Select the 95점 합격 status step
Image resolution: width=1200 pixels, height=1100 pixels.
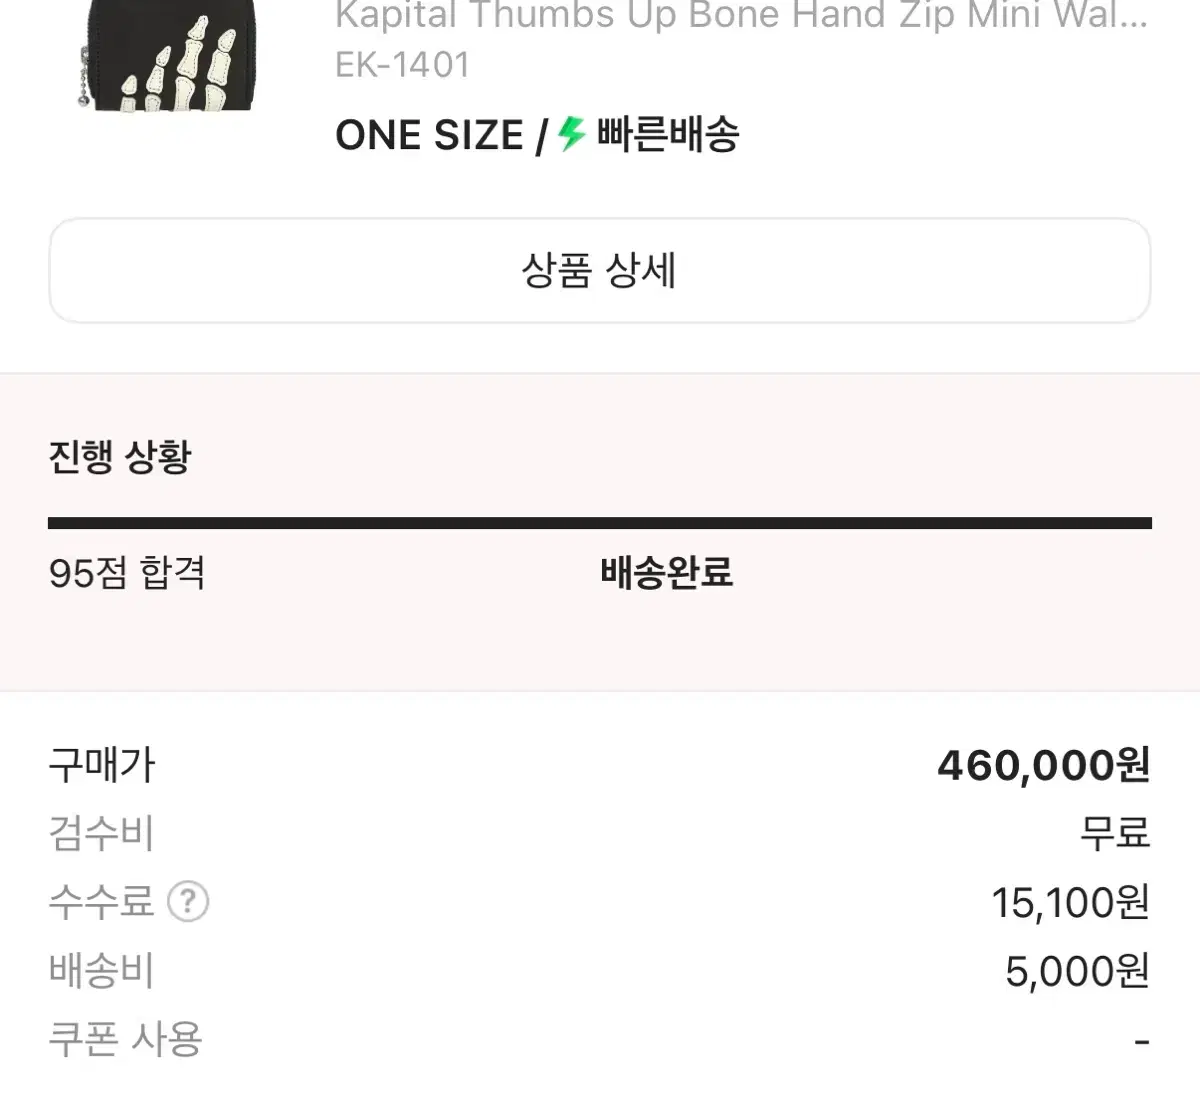127,573
